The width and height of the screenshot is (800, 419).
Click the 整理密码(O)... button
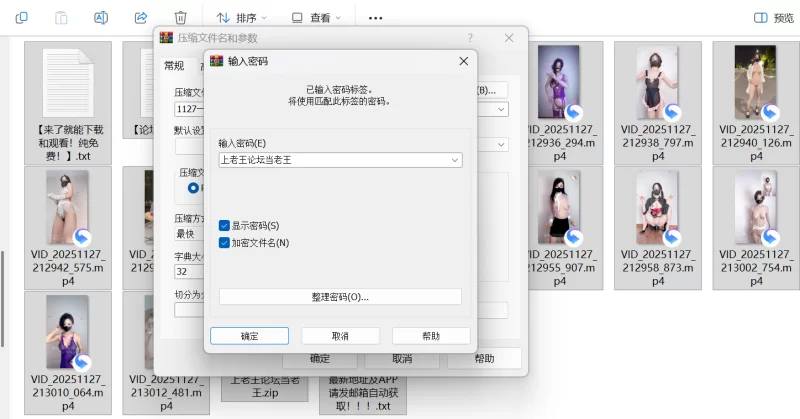340,297
